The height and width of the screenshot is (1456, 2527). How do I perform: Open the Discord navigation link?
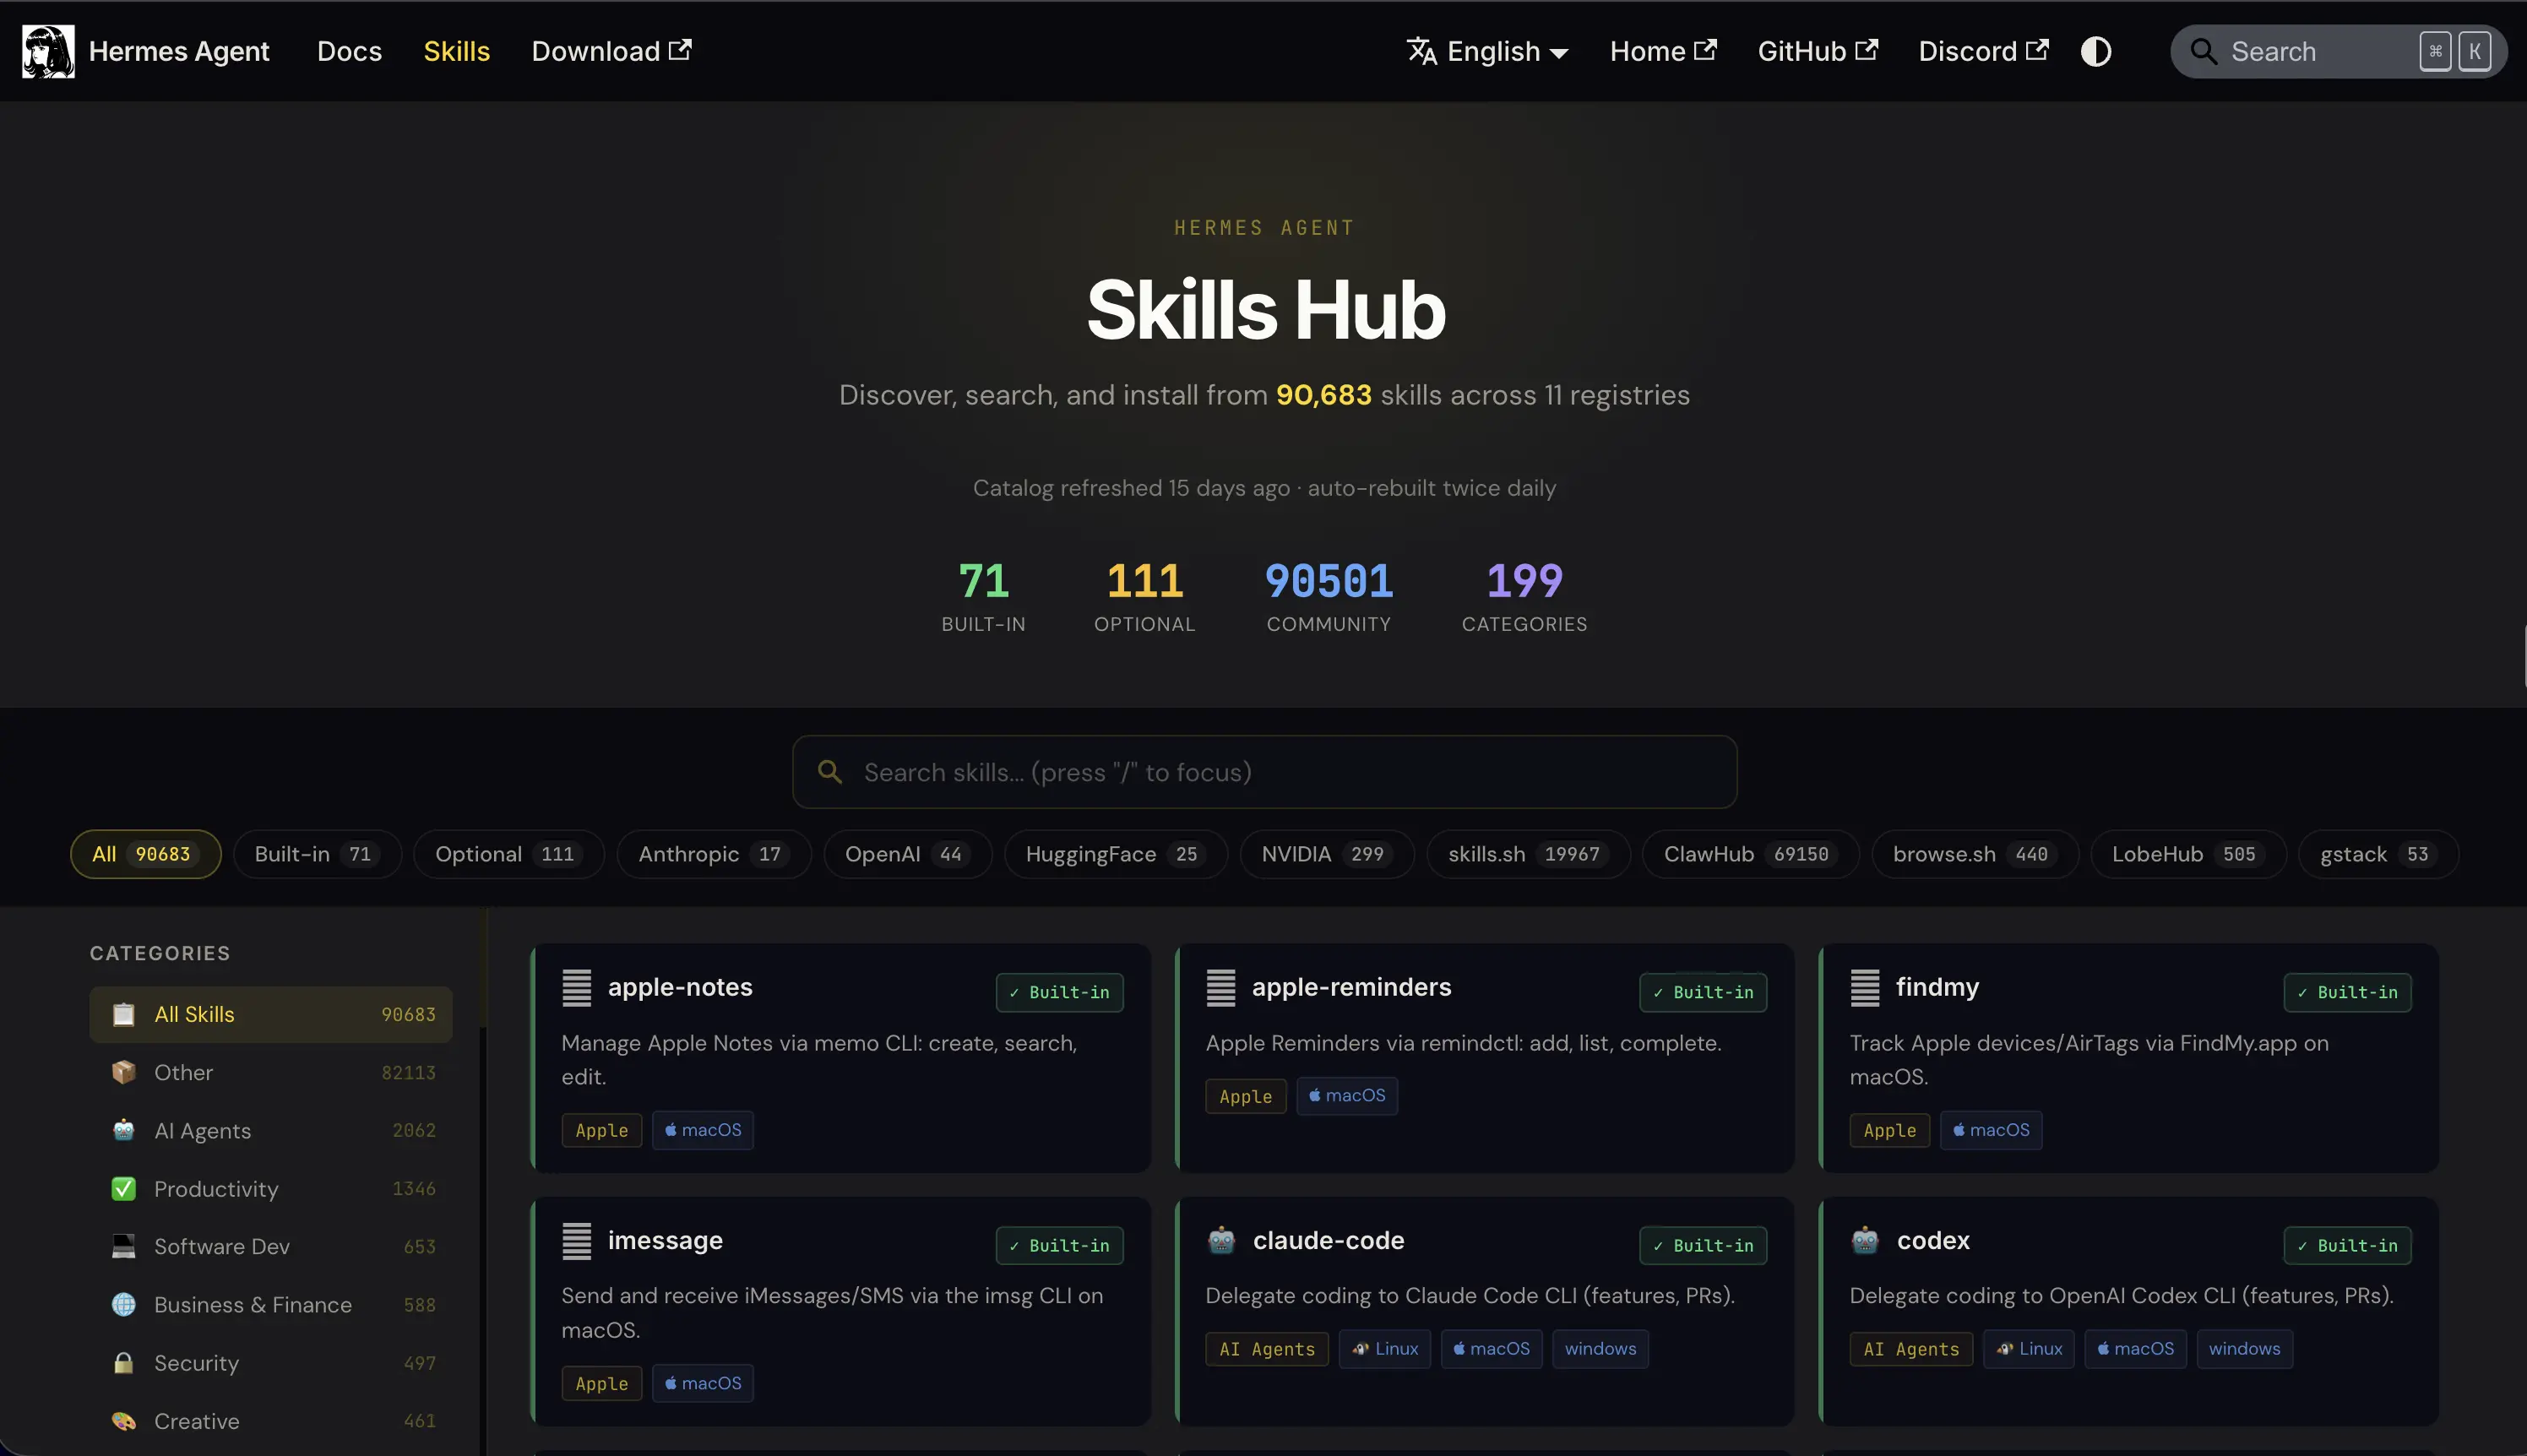[x=1983, y=51]
